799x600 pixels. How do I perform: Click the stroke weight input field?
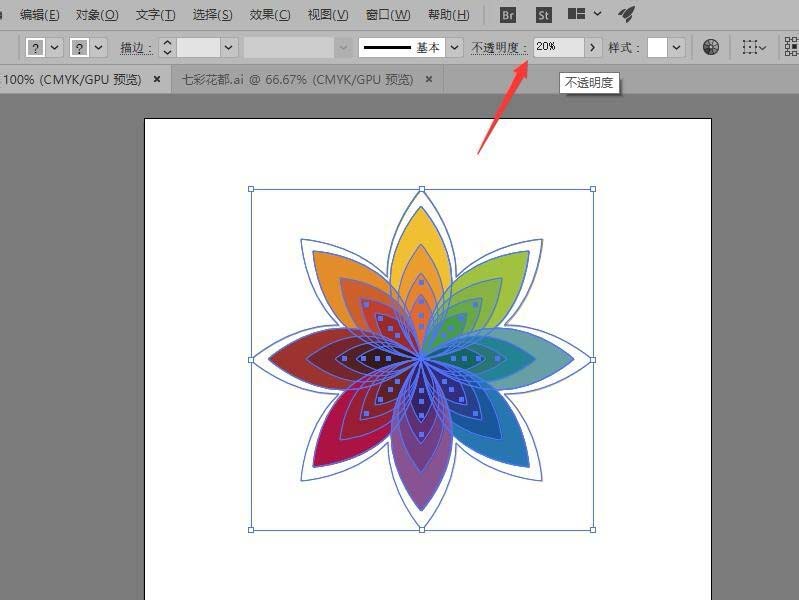click(x=199, y=47)
